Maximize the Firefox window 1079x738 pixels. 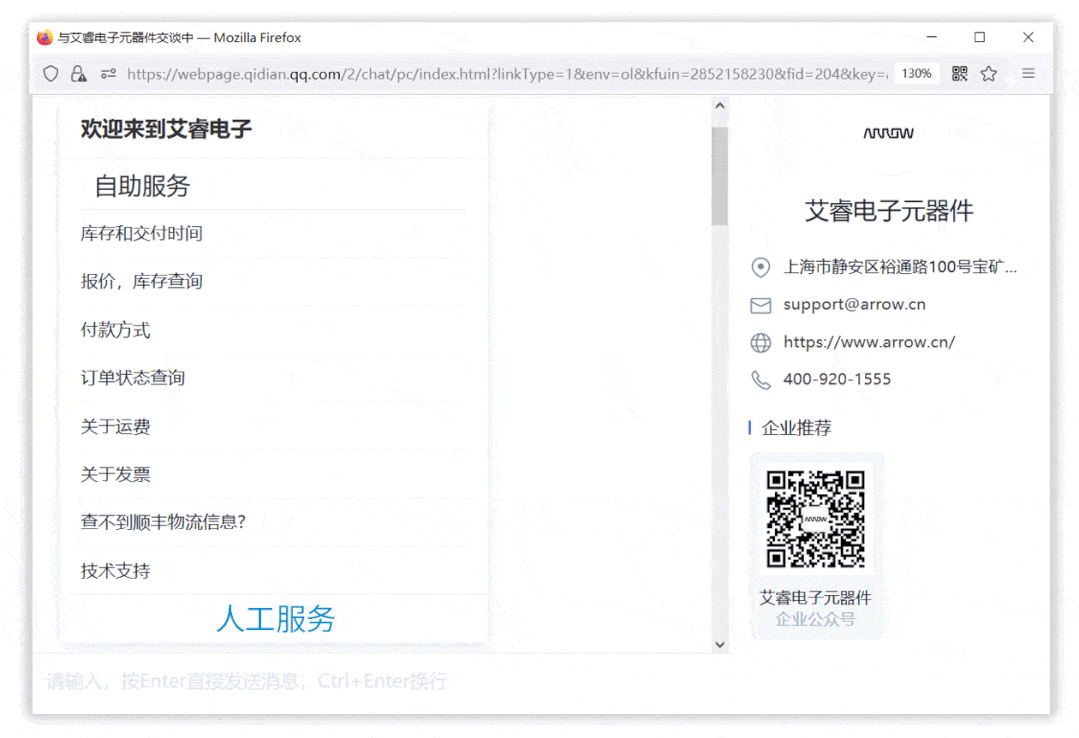tap(980, 37)
